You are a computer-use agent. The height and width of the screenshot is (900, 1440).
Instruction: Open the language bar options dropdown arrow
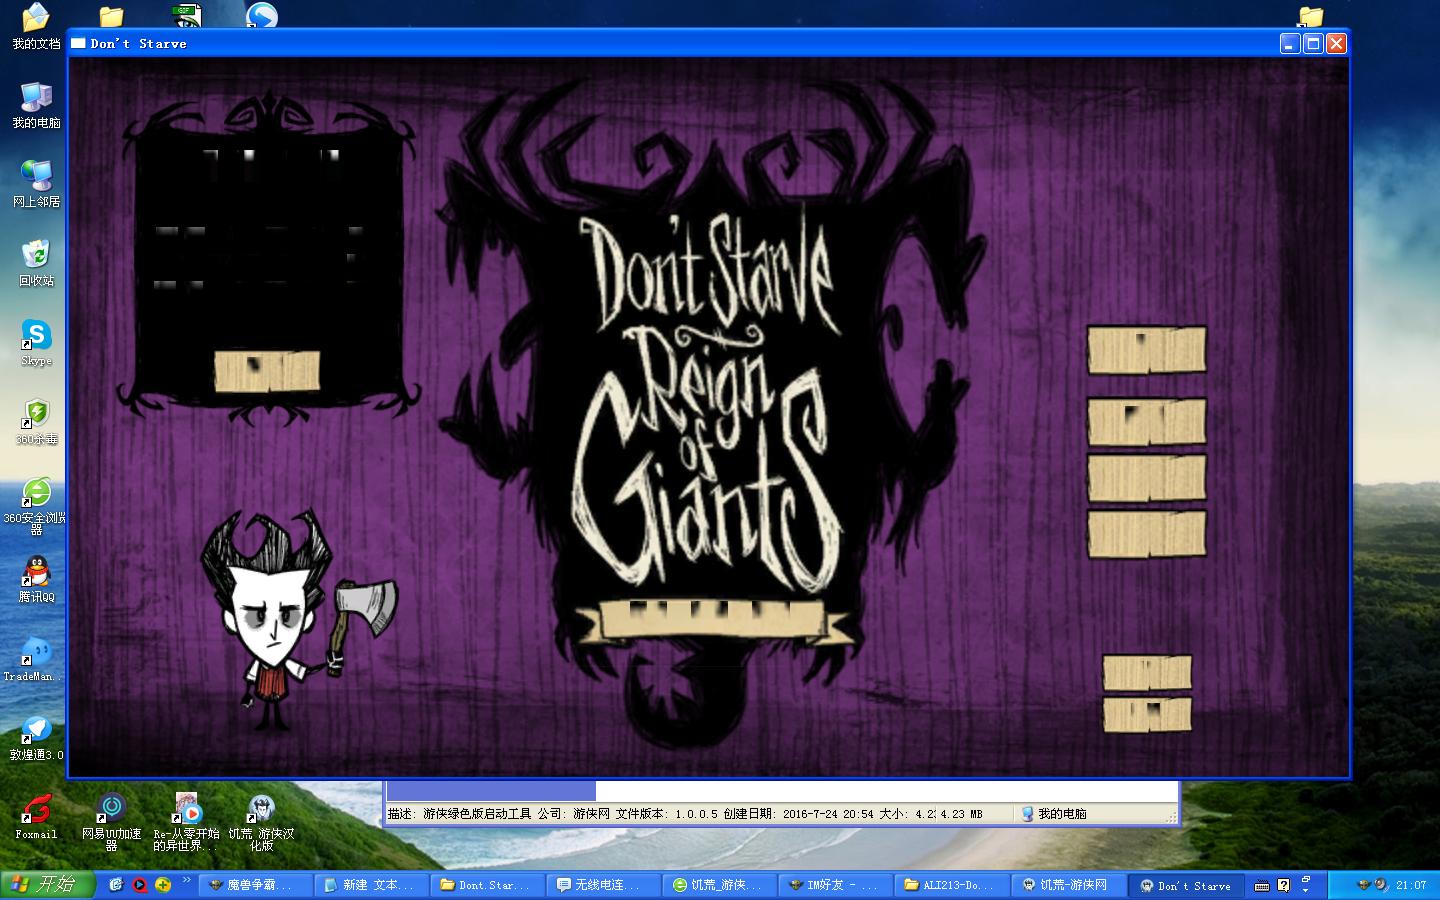[1305, 890]
